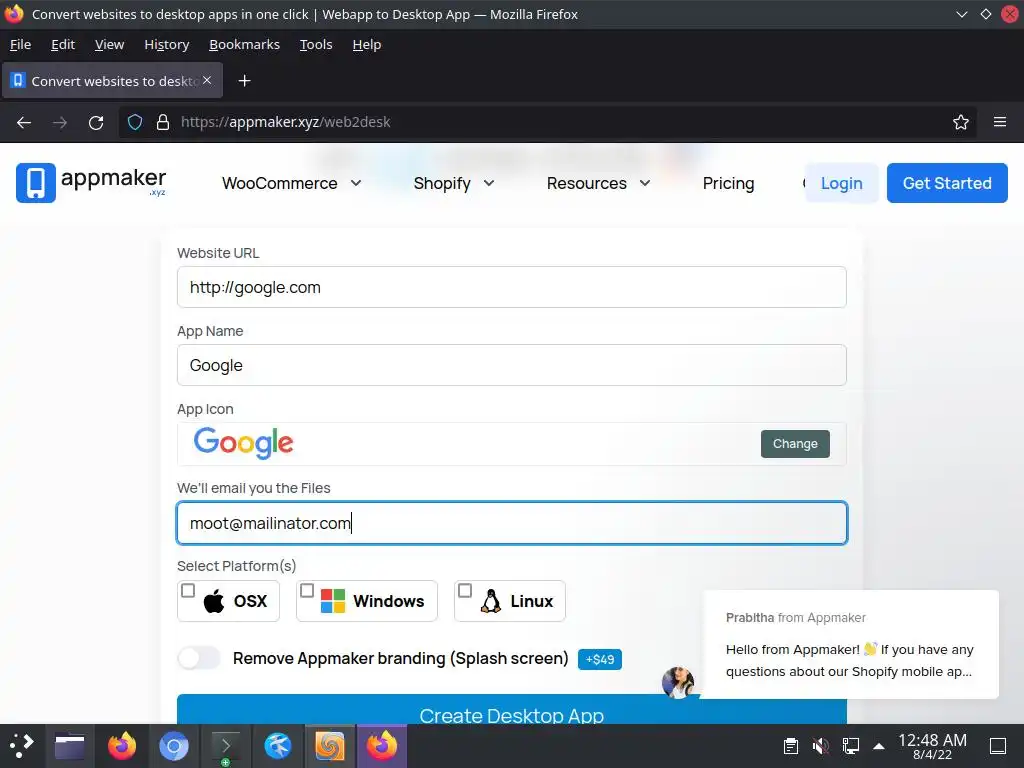
Task: Open the History menu
Action: [167, 44]
